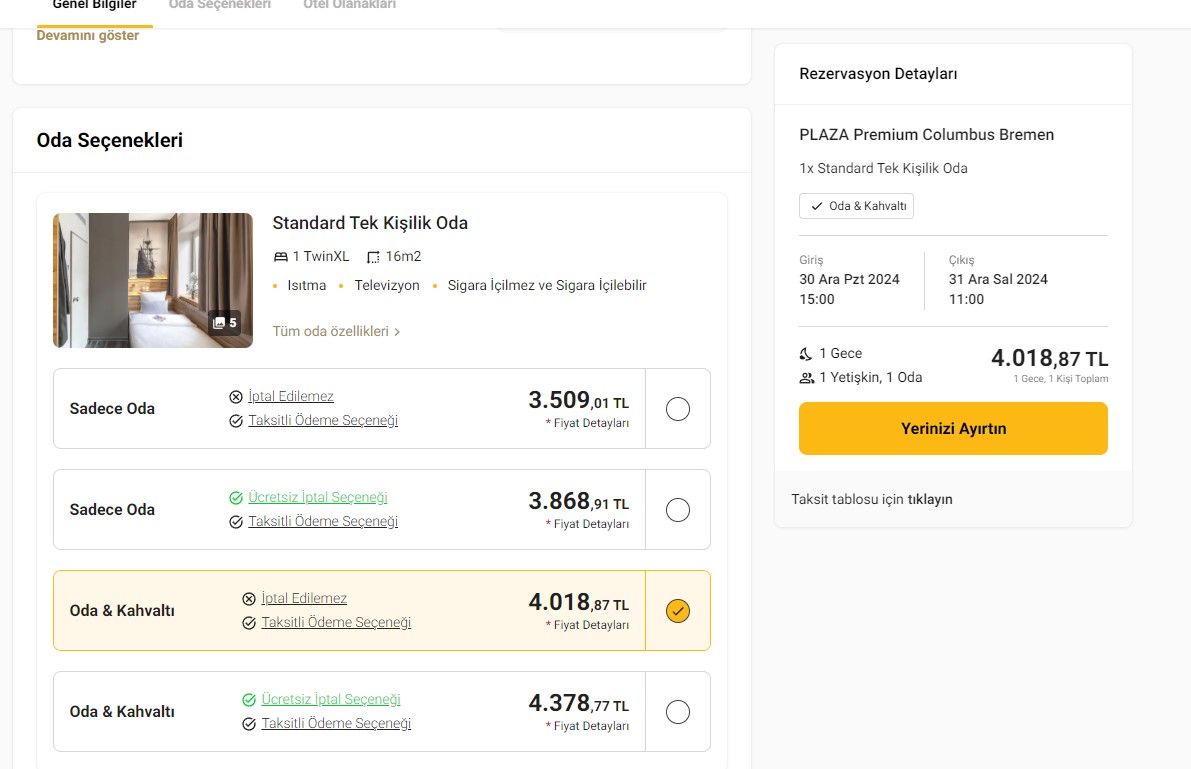
Task: Select the 4.378,77 TL Oda & Kahvaltı option
Action: [678, 712]
